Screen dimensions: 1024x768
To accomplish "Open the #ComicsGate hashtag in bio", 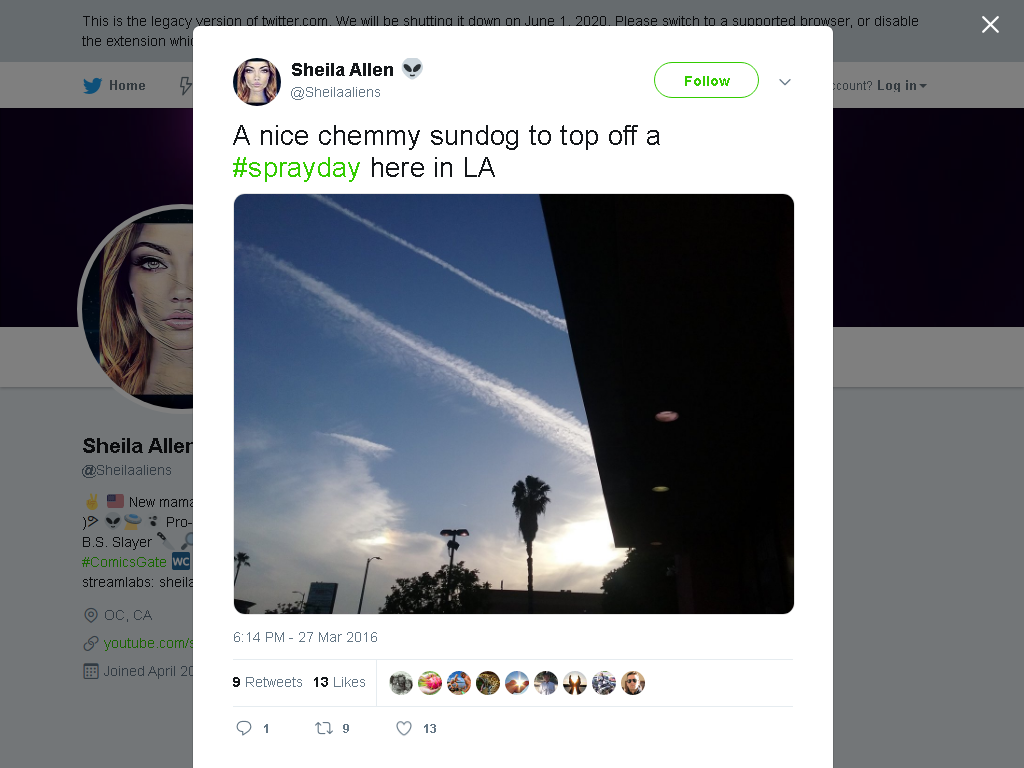I will click(124, 562).
